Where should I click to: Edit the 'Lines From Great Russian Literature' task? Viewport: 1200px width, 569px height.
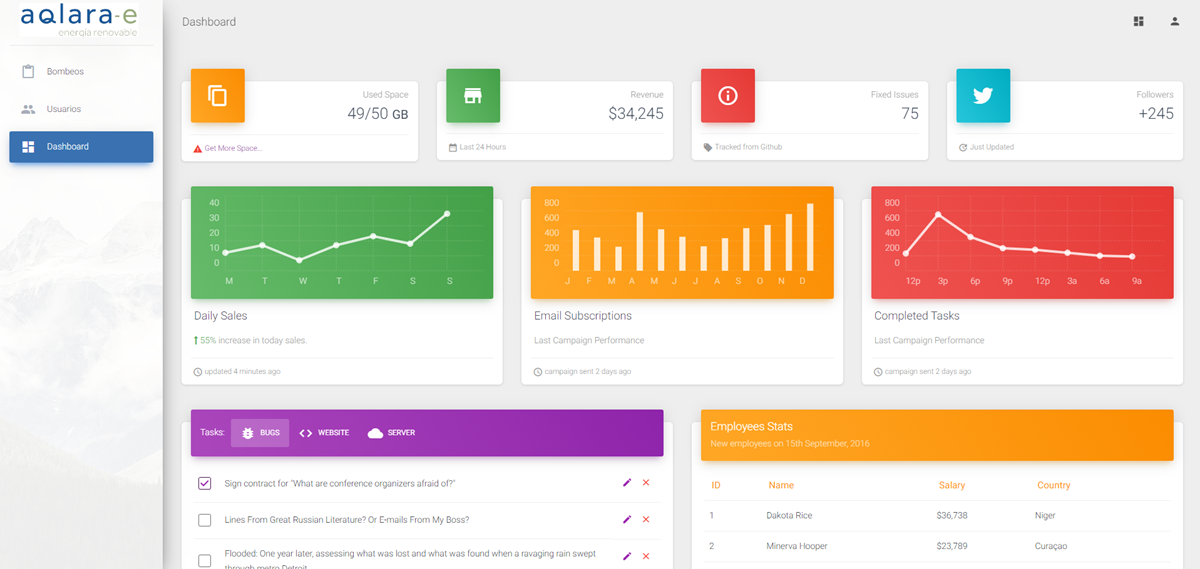627,519
